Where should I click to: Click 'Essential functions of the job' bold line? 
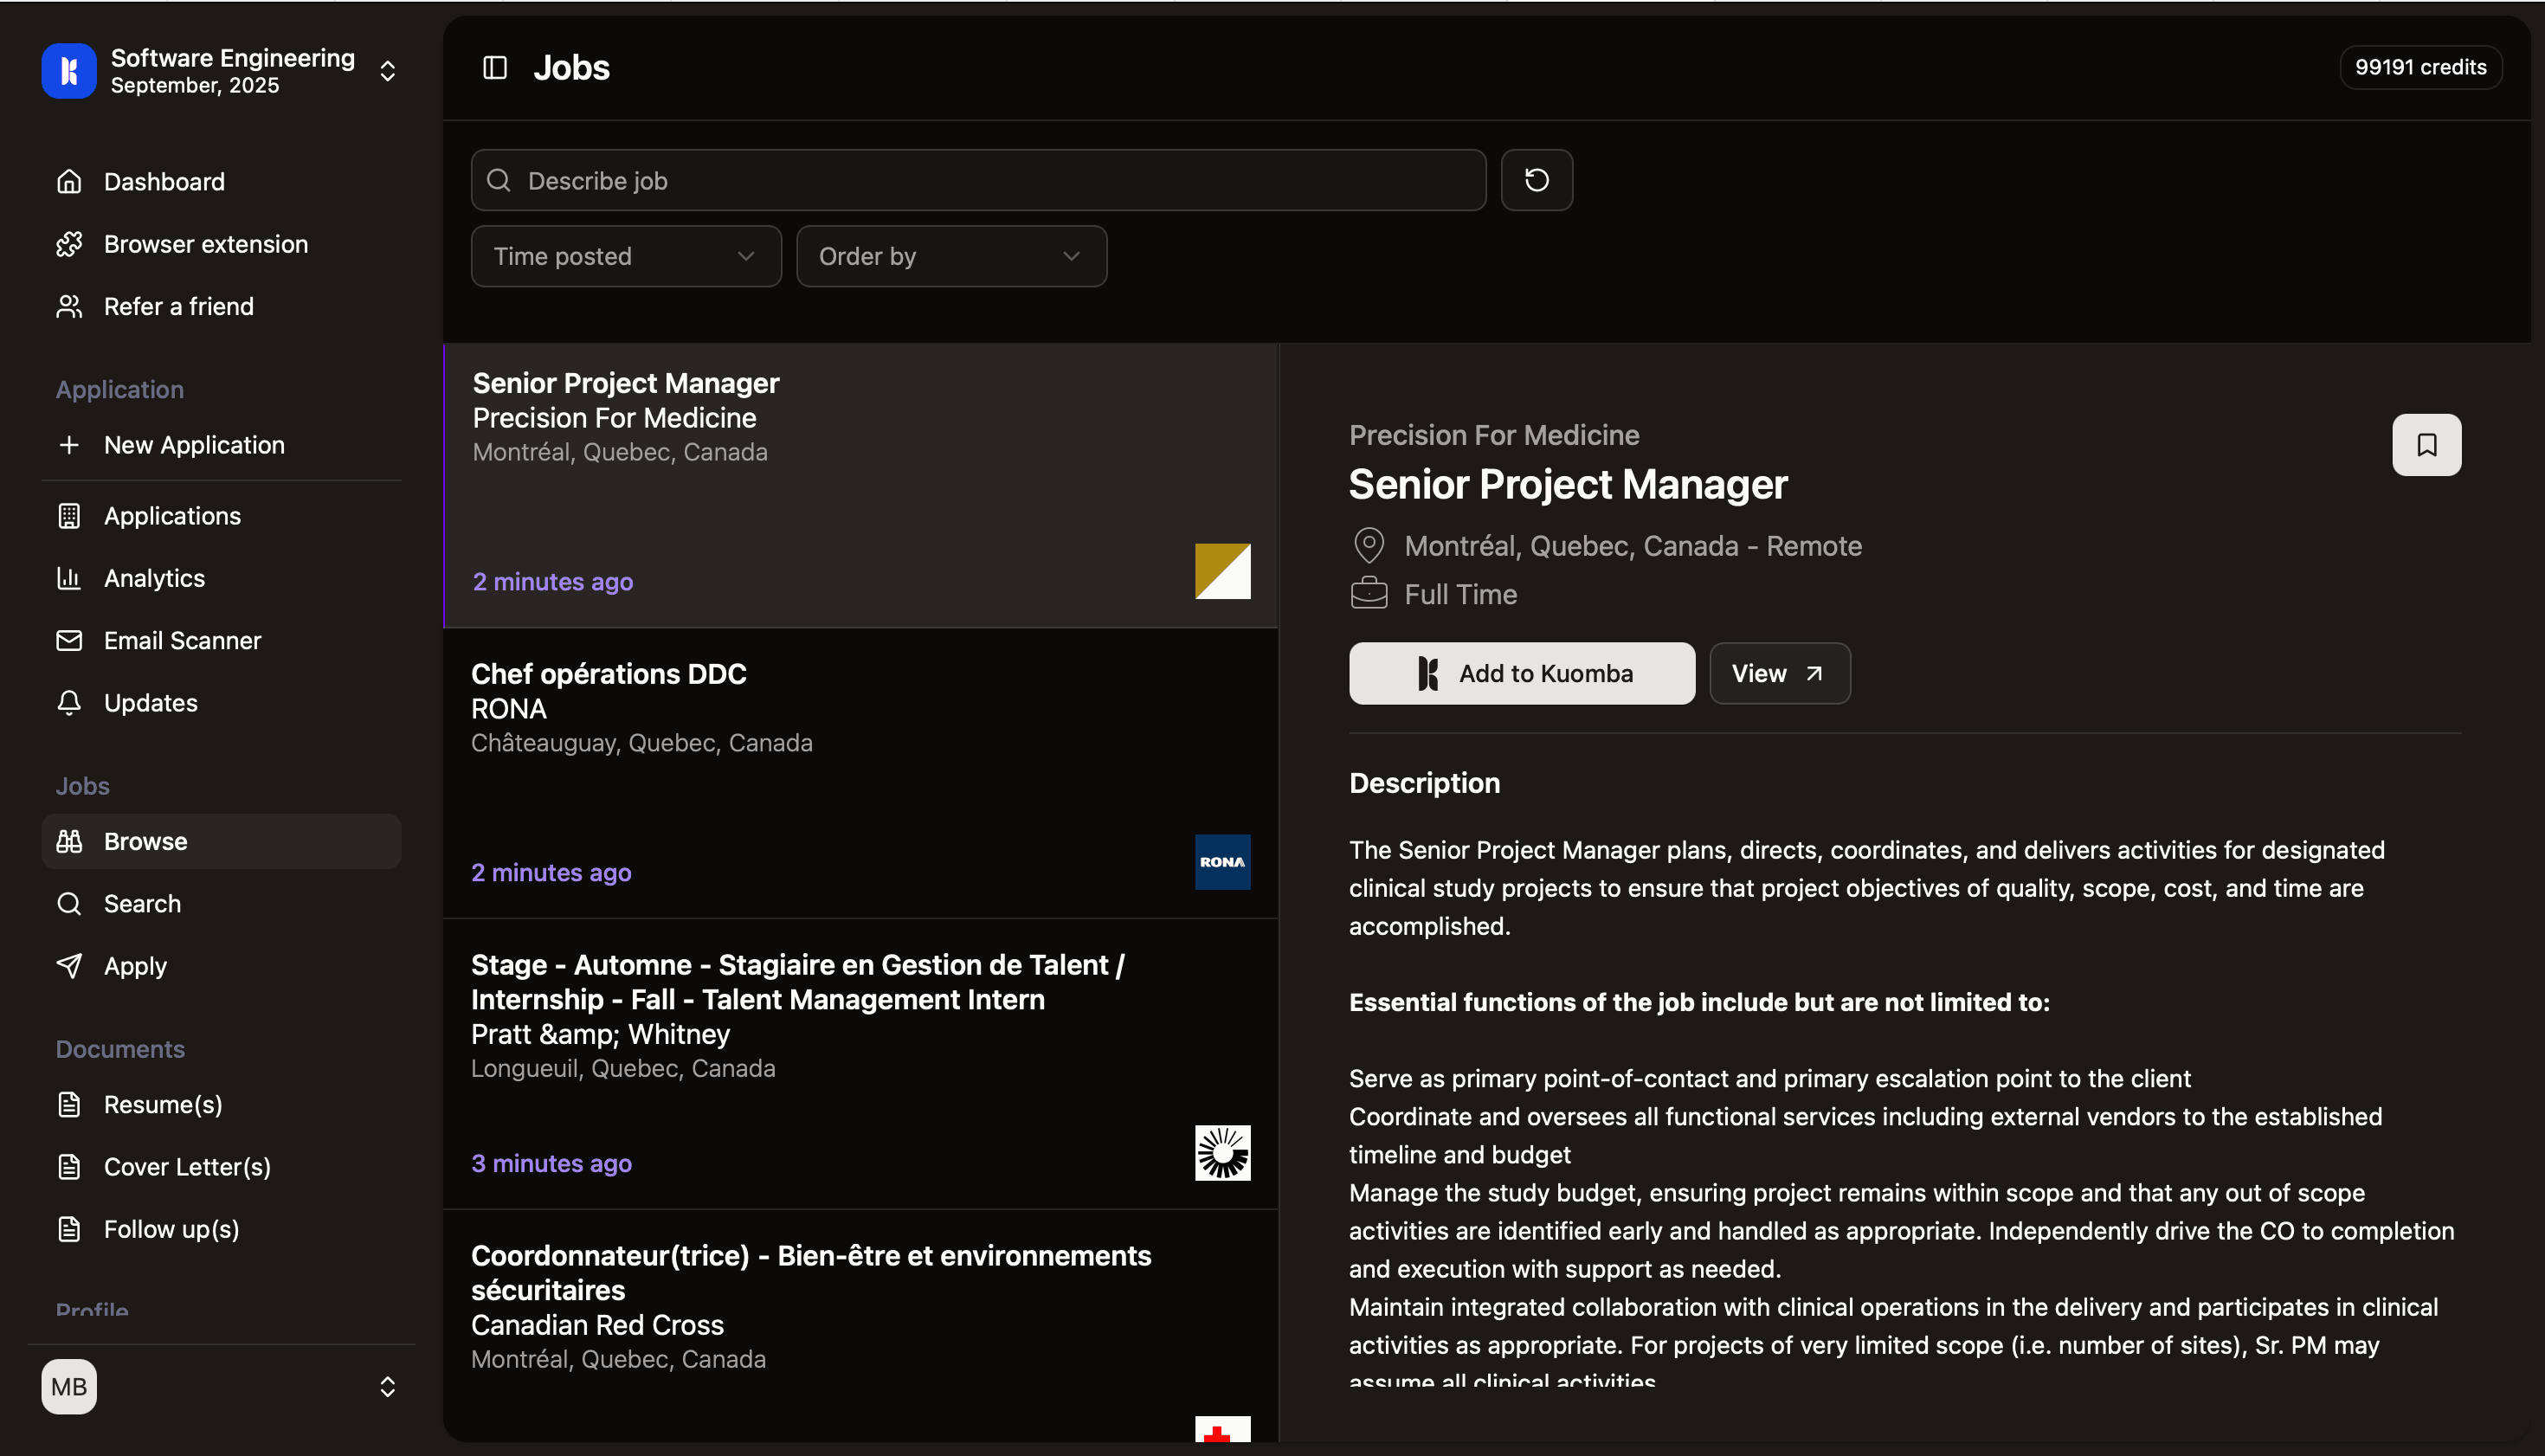1699,1002
